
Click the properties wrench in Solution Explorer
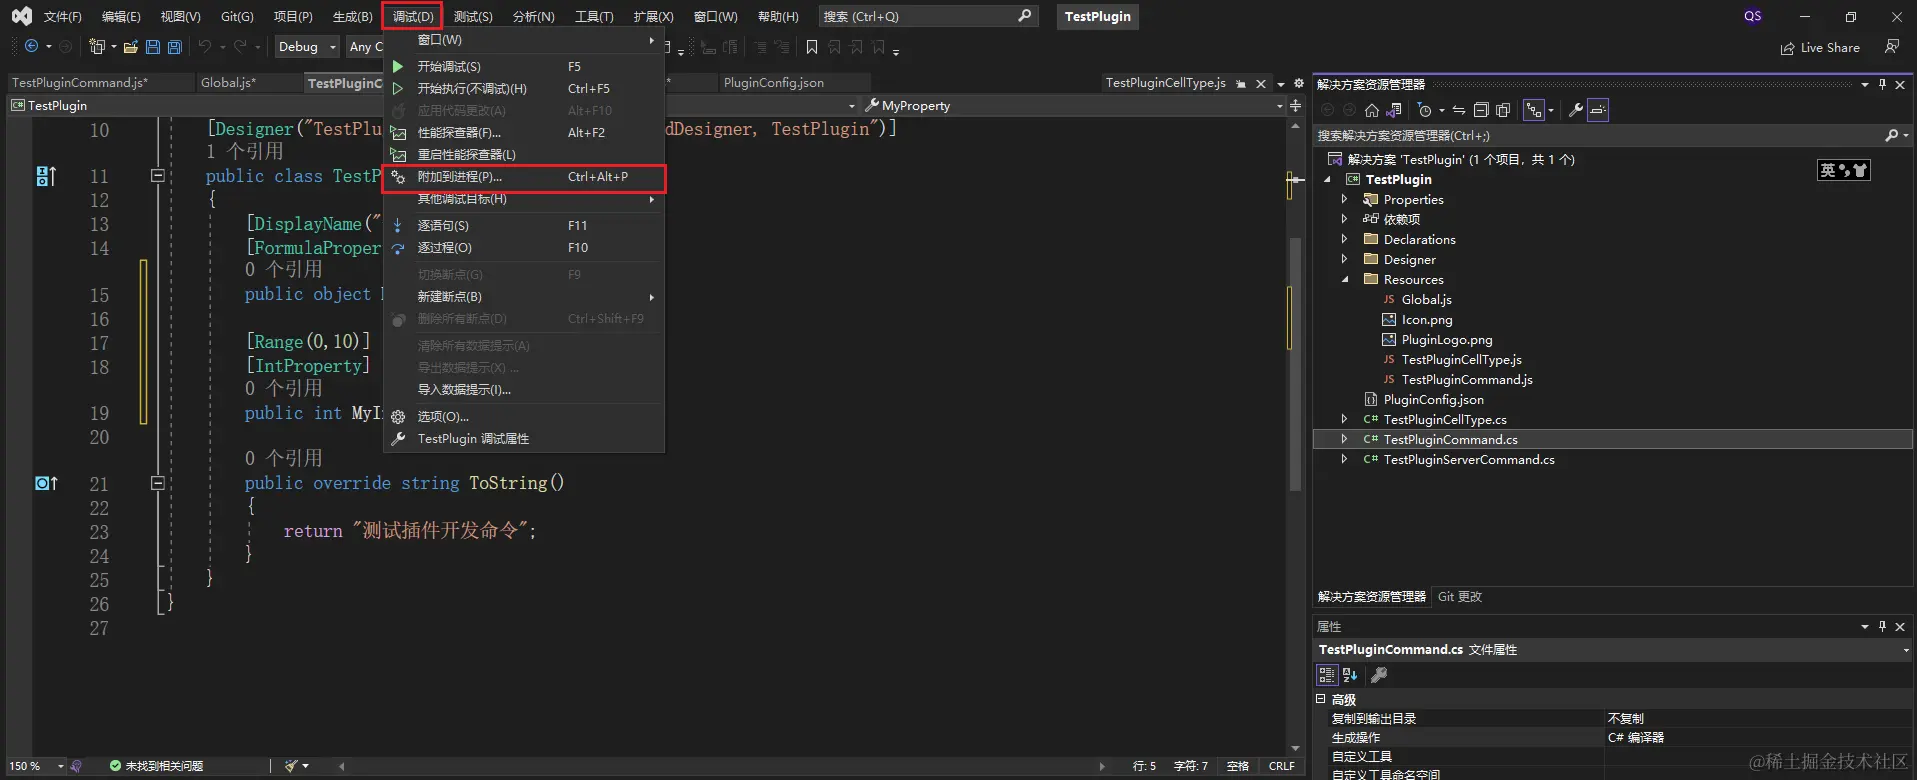(1576, 110)
